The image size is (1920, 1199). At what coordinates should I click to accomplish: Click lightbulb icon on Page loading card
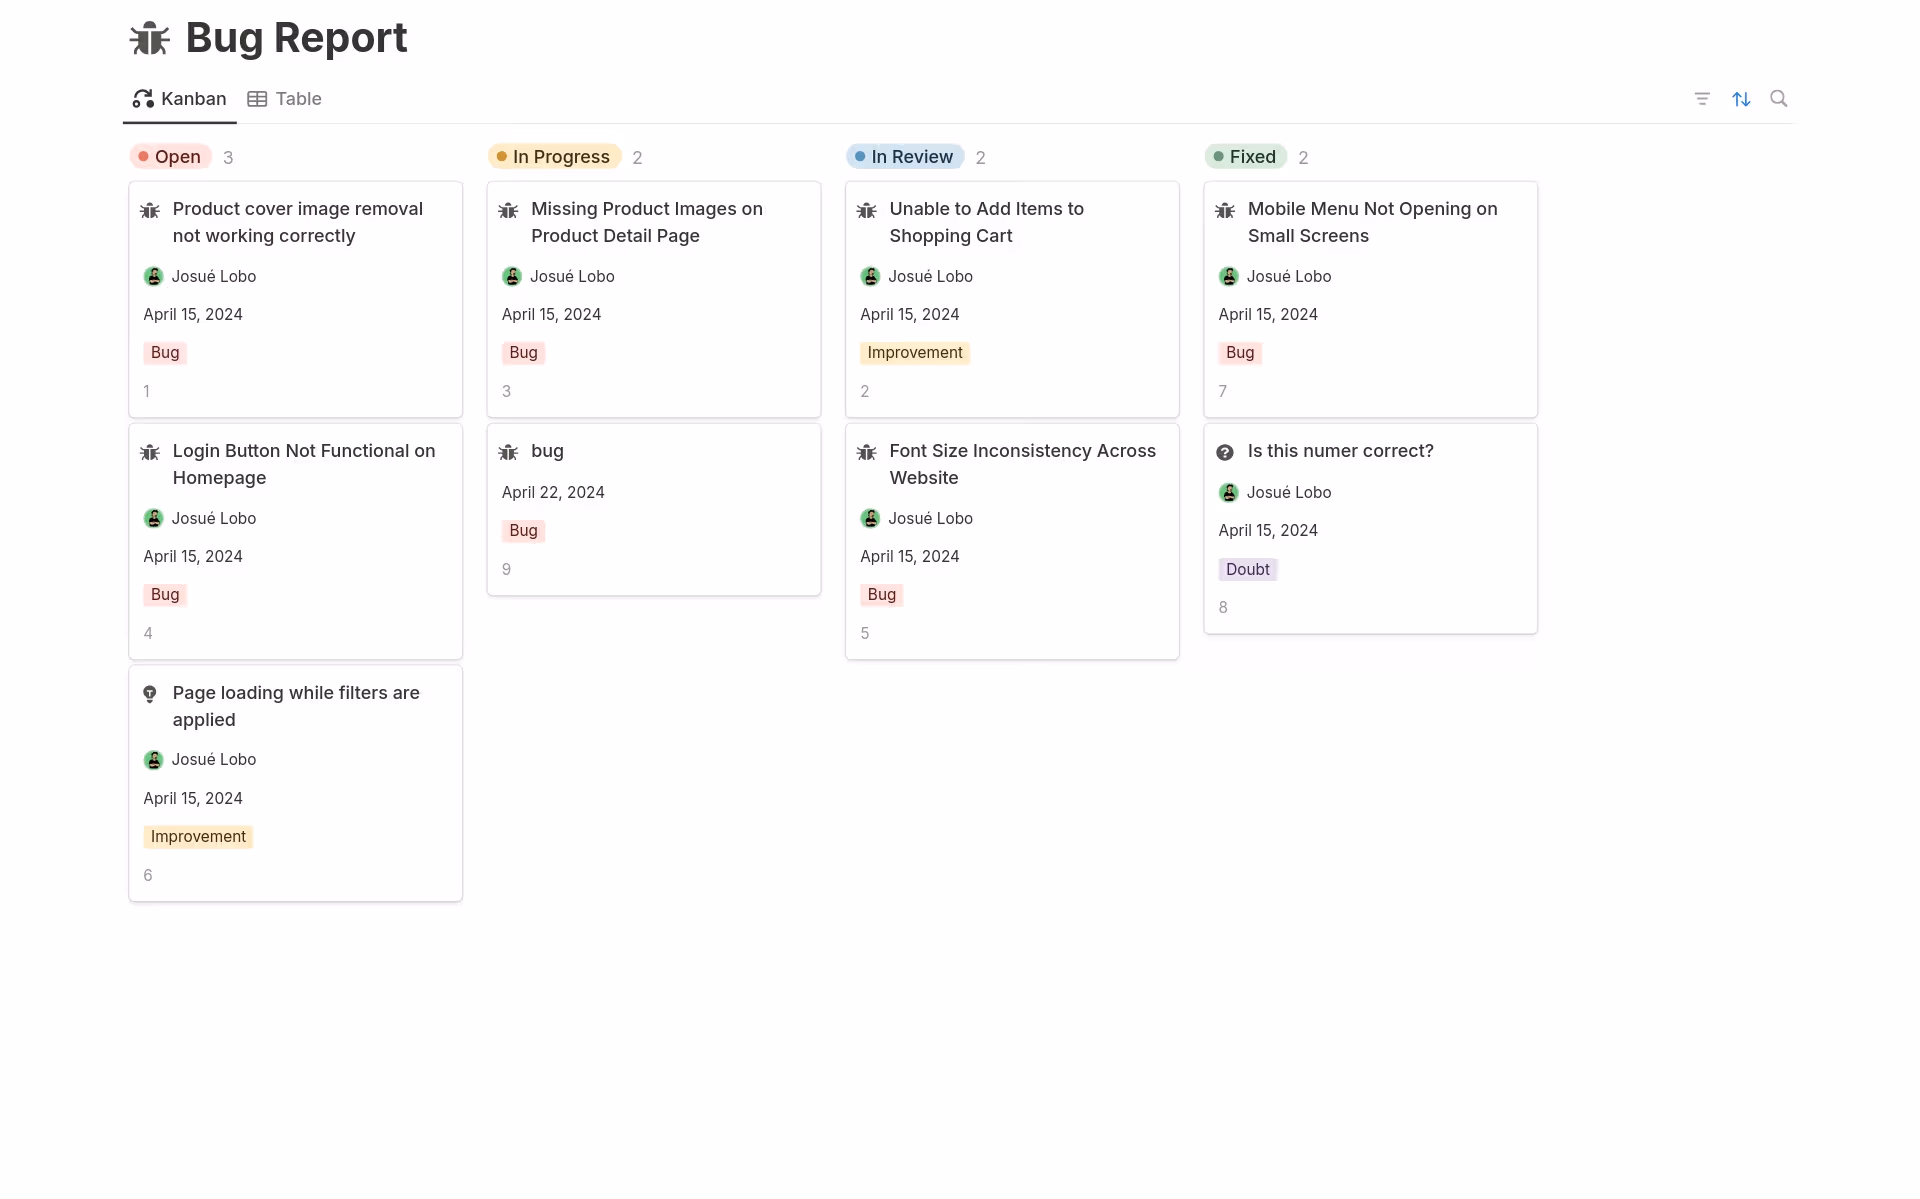[150, 694]
